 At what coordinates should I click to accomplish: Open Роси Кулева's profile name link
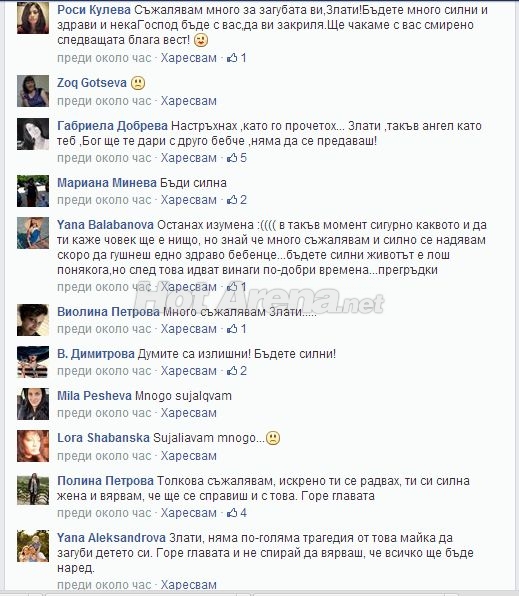[94, 10]
